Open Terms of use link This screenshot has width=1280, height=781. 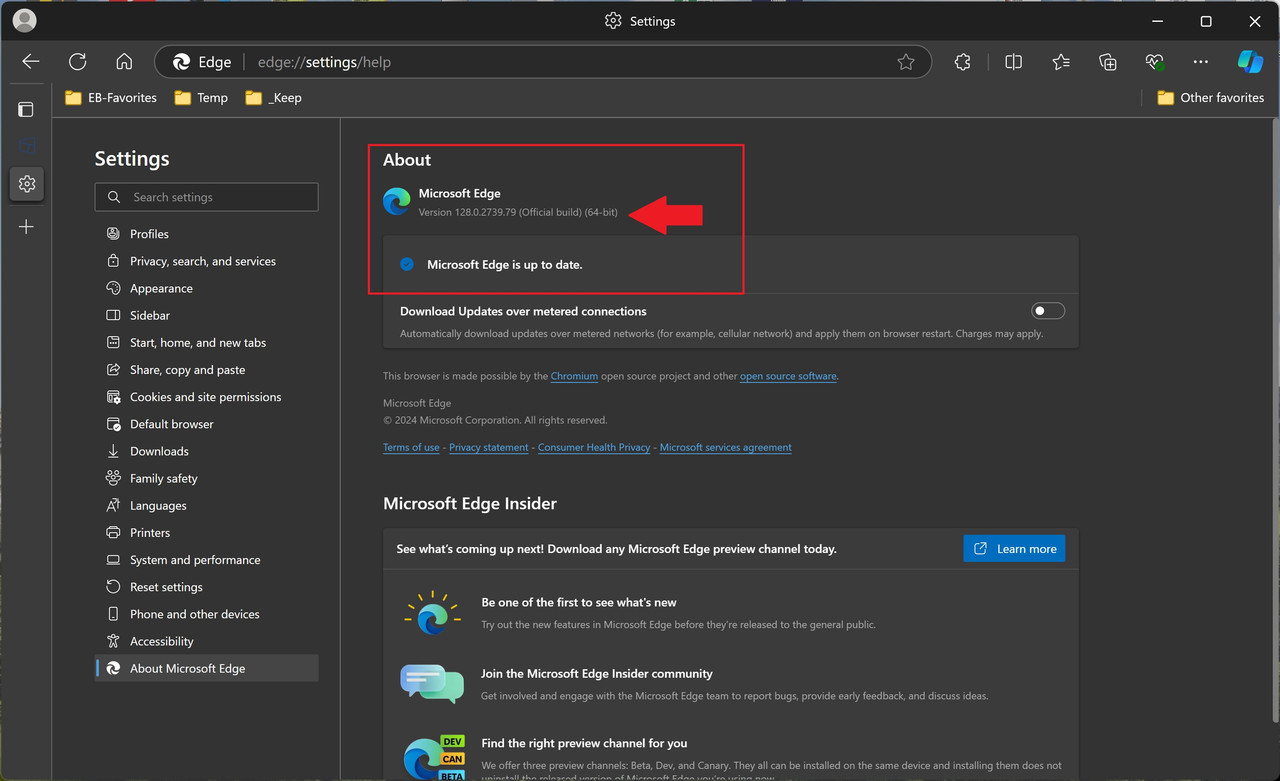(x=411, y=447)
